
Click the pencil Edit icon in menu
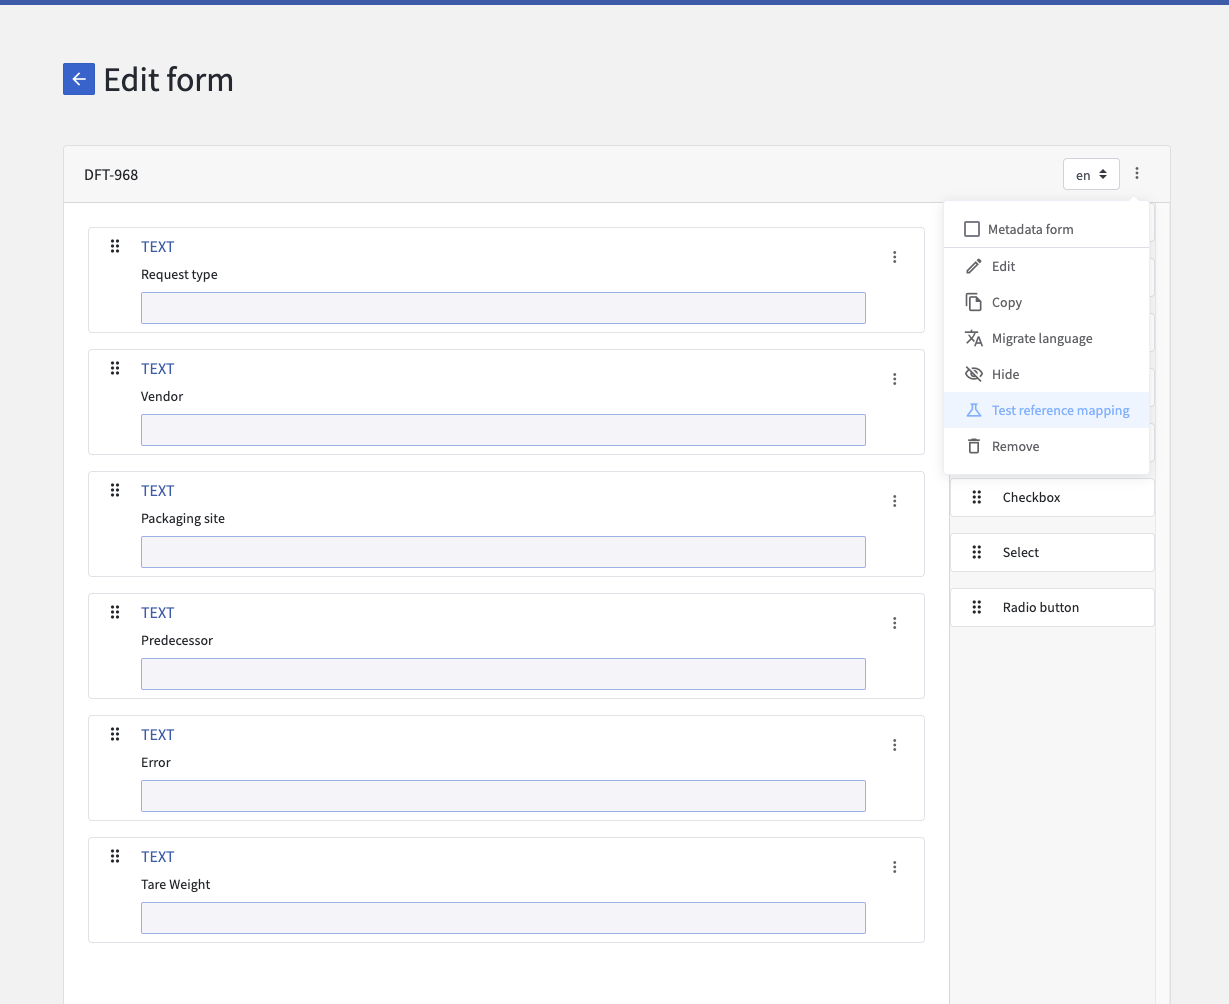tap(973, 267)
